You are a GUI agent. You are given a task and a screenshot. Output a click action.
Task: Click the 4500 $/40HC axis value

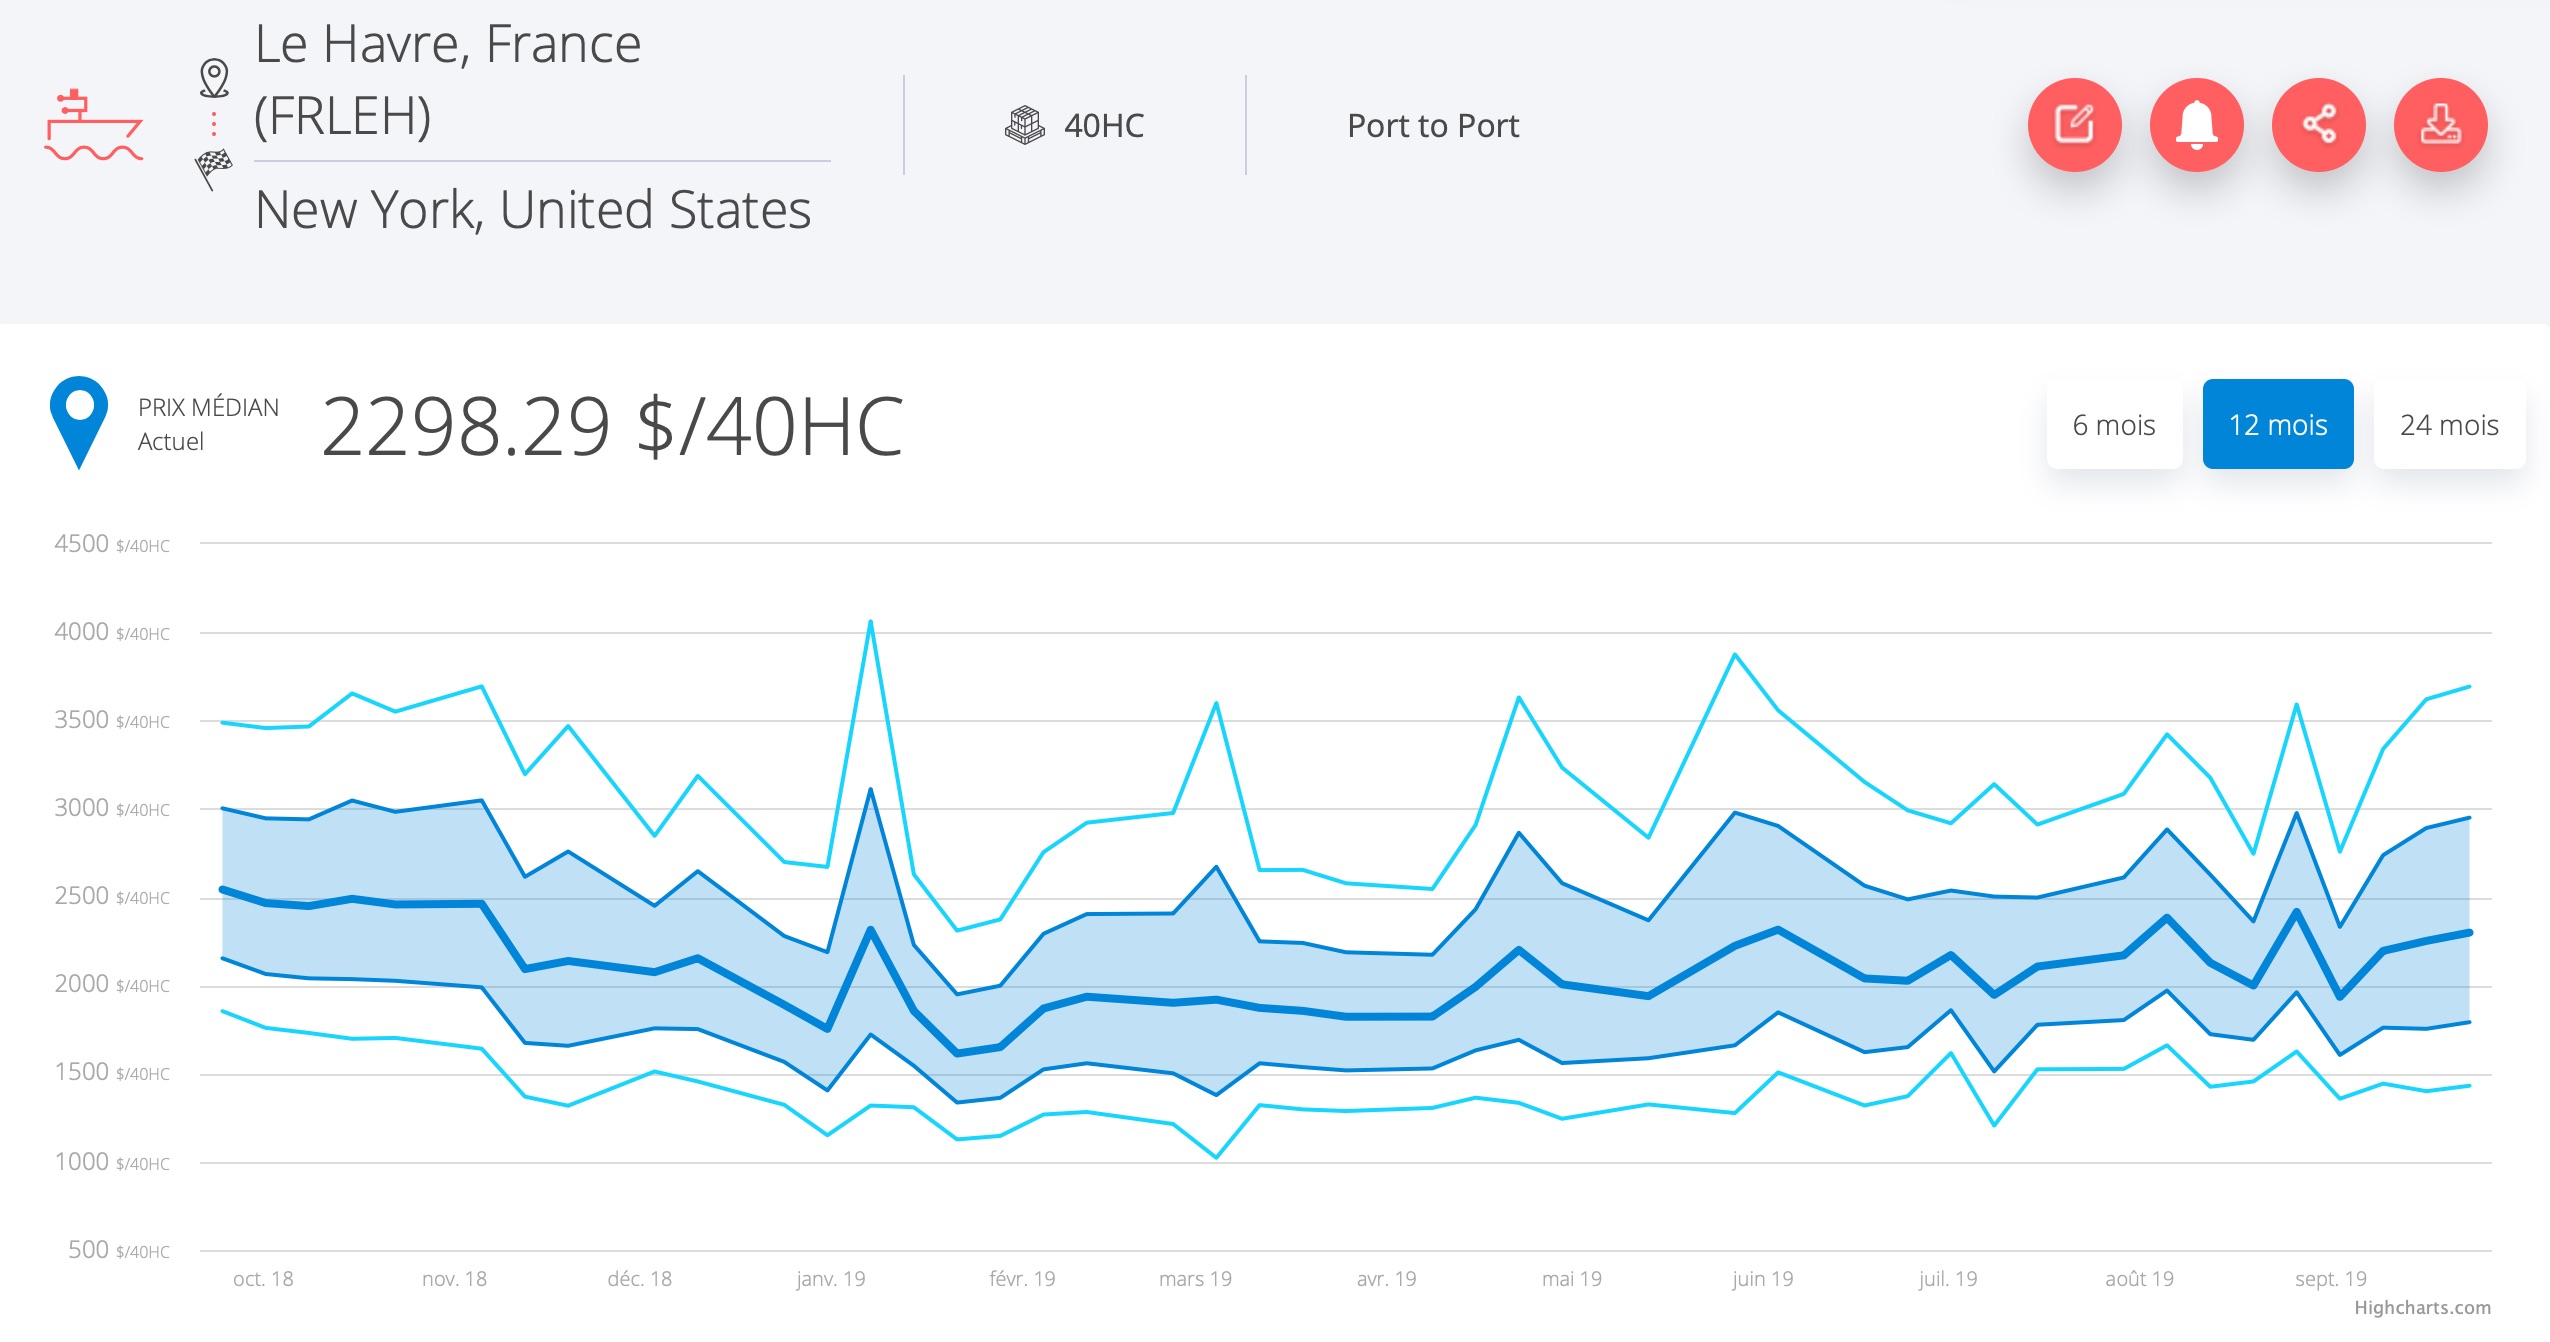112,544
